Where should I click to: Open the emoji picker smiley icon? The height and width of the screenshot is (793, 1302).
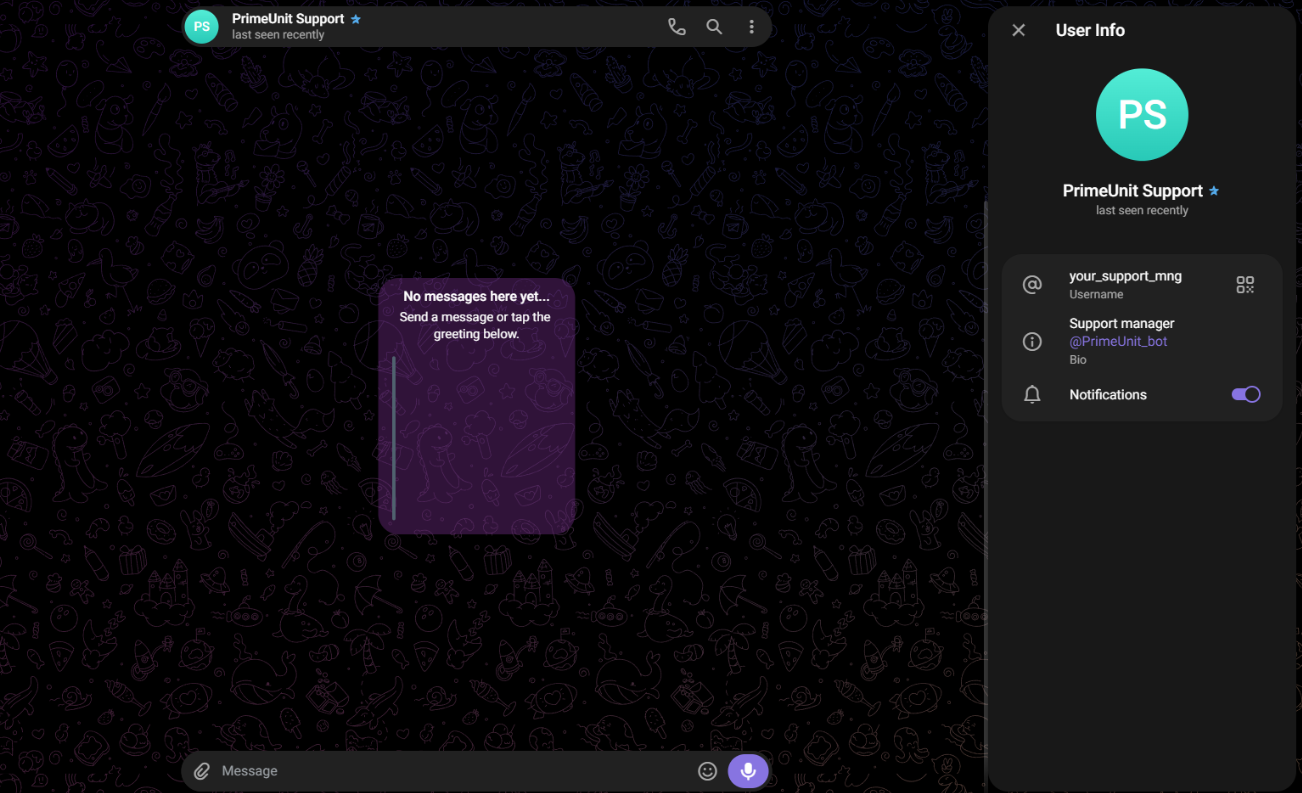(707, 771)
